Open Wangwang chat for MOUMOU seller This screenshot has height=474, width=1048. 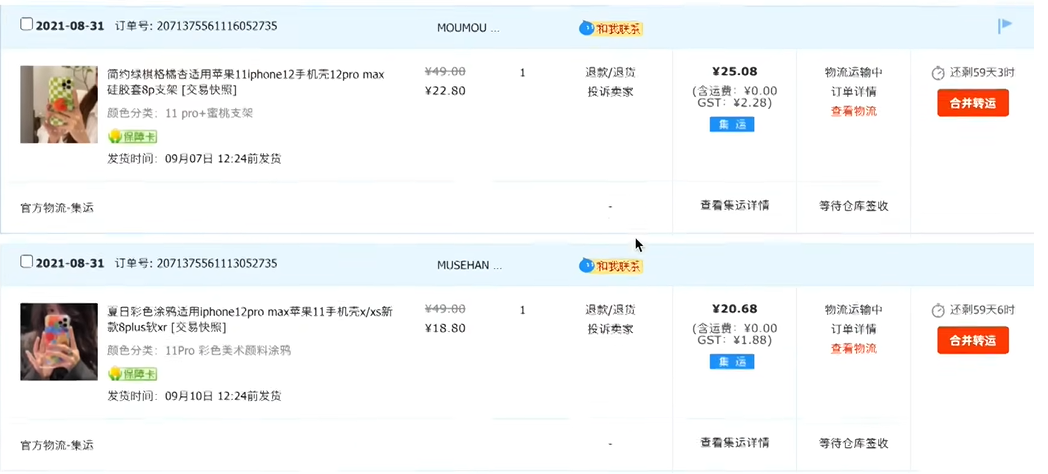point(611,28)
